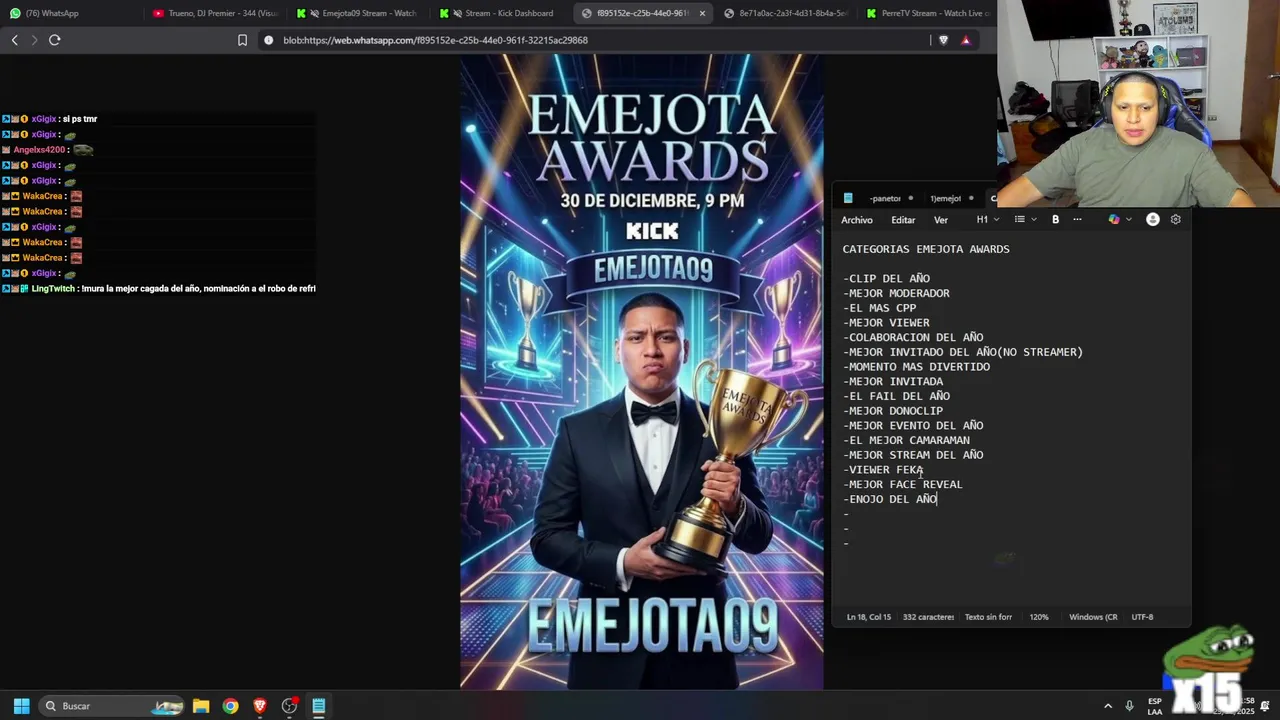Screen dimensions: 1280x720
Task: Click the -EL MEJOR CAMARAMAN line
Action: (x=906, y=440)
